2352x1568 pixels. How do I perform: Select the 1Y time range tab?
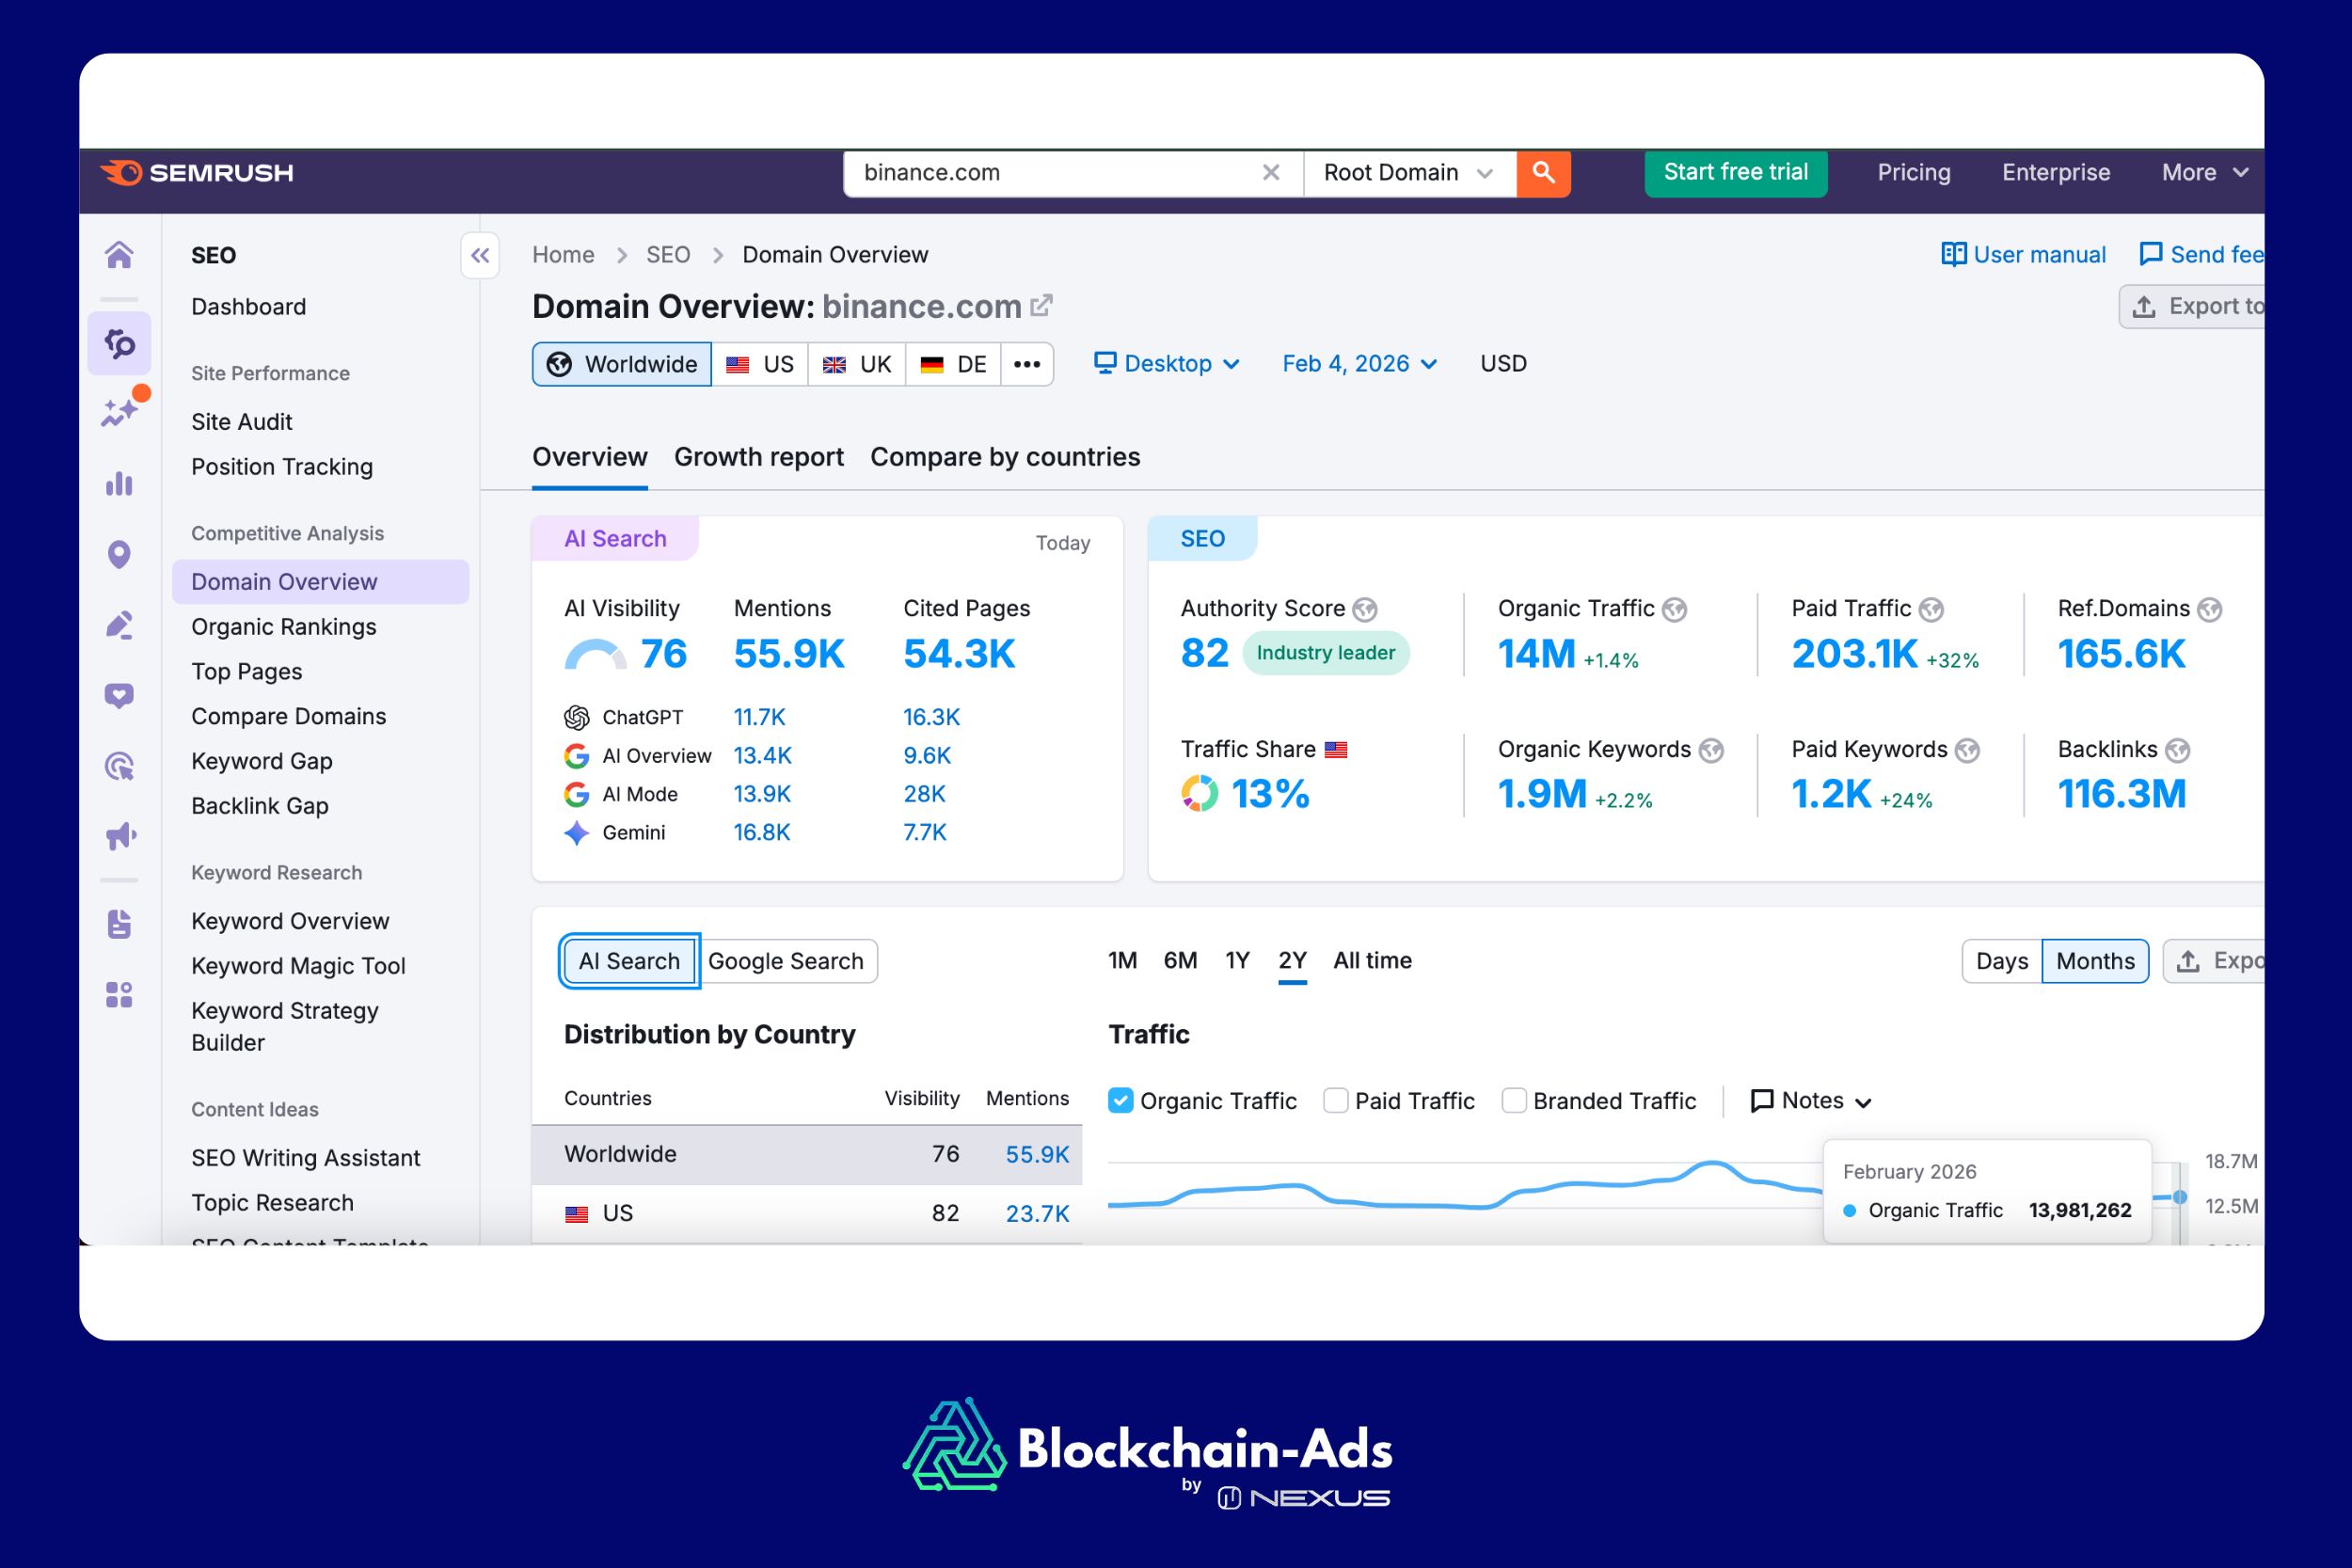coord(1237,960)
